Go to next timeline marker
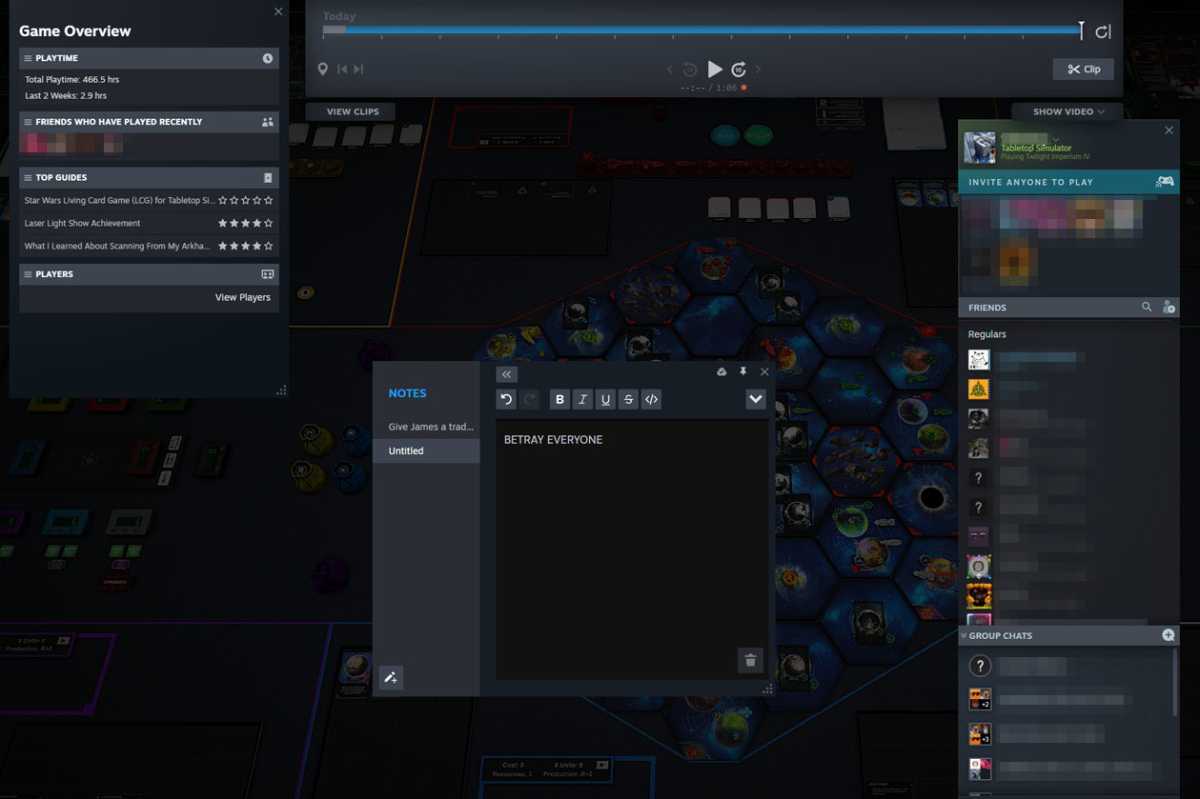 [x=358, y=69]
